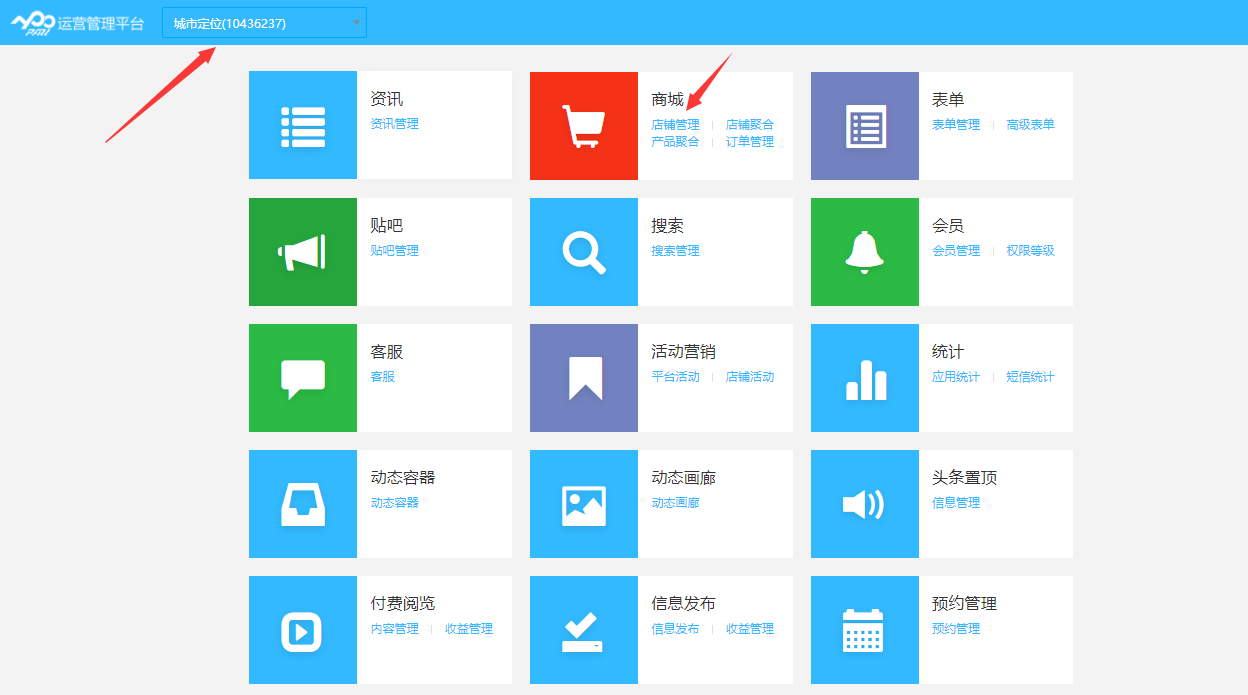Click the bookmark 活动营销 icon

click(583, 378)
